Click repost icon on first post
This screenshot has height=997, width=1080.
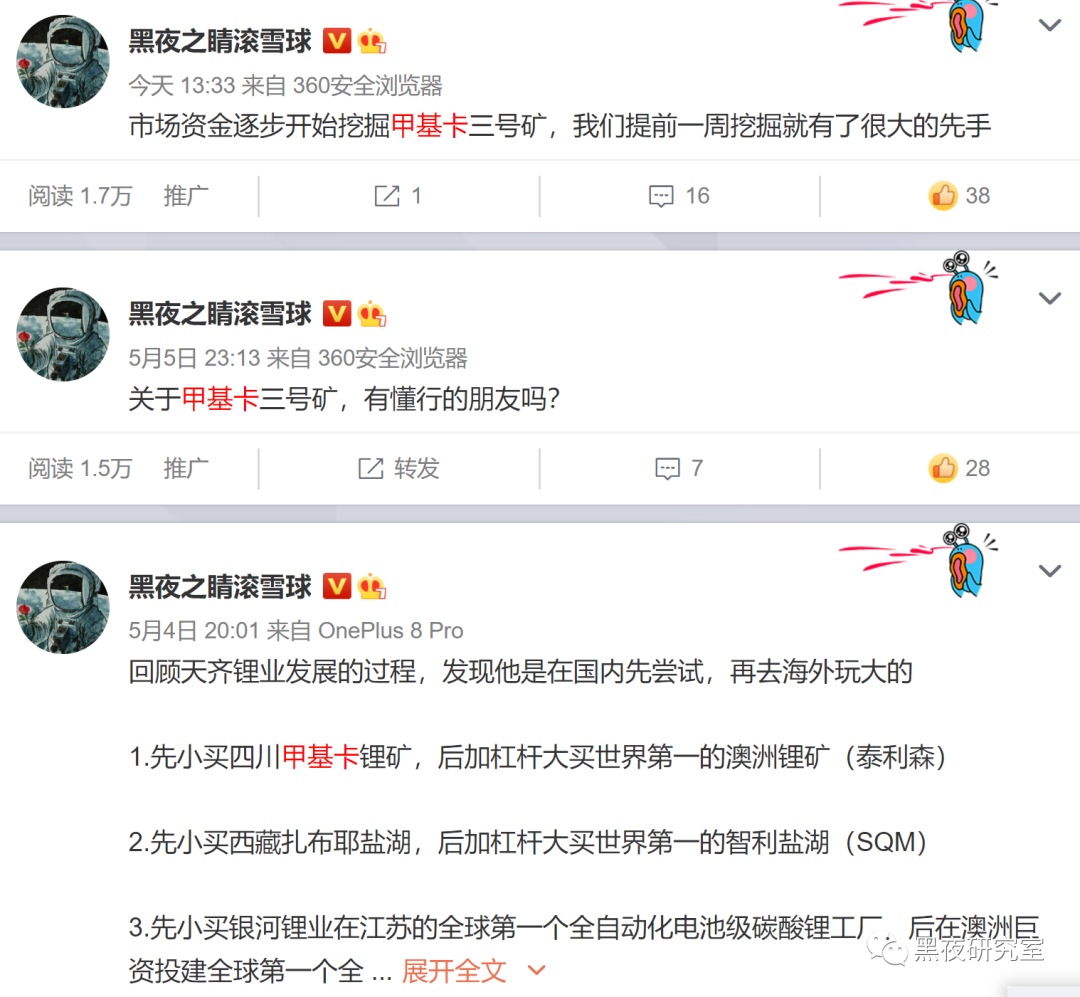(387, 196)
